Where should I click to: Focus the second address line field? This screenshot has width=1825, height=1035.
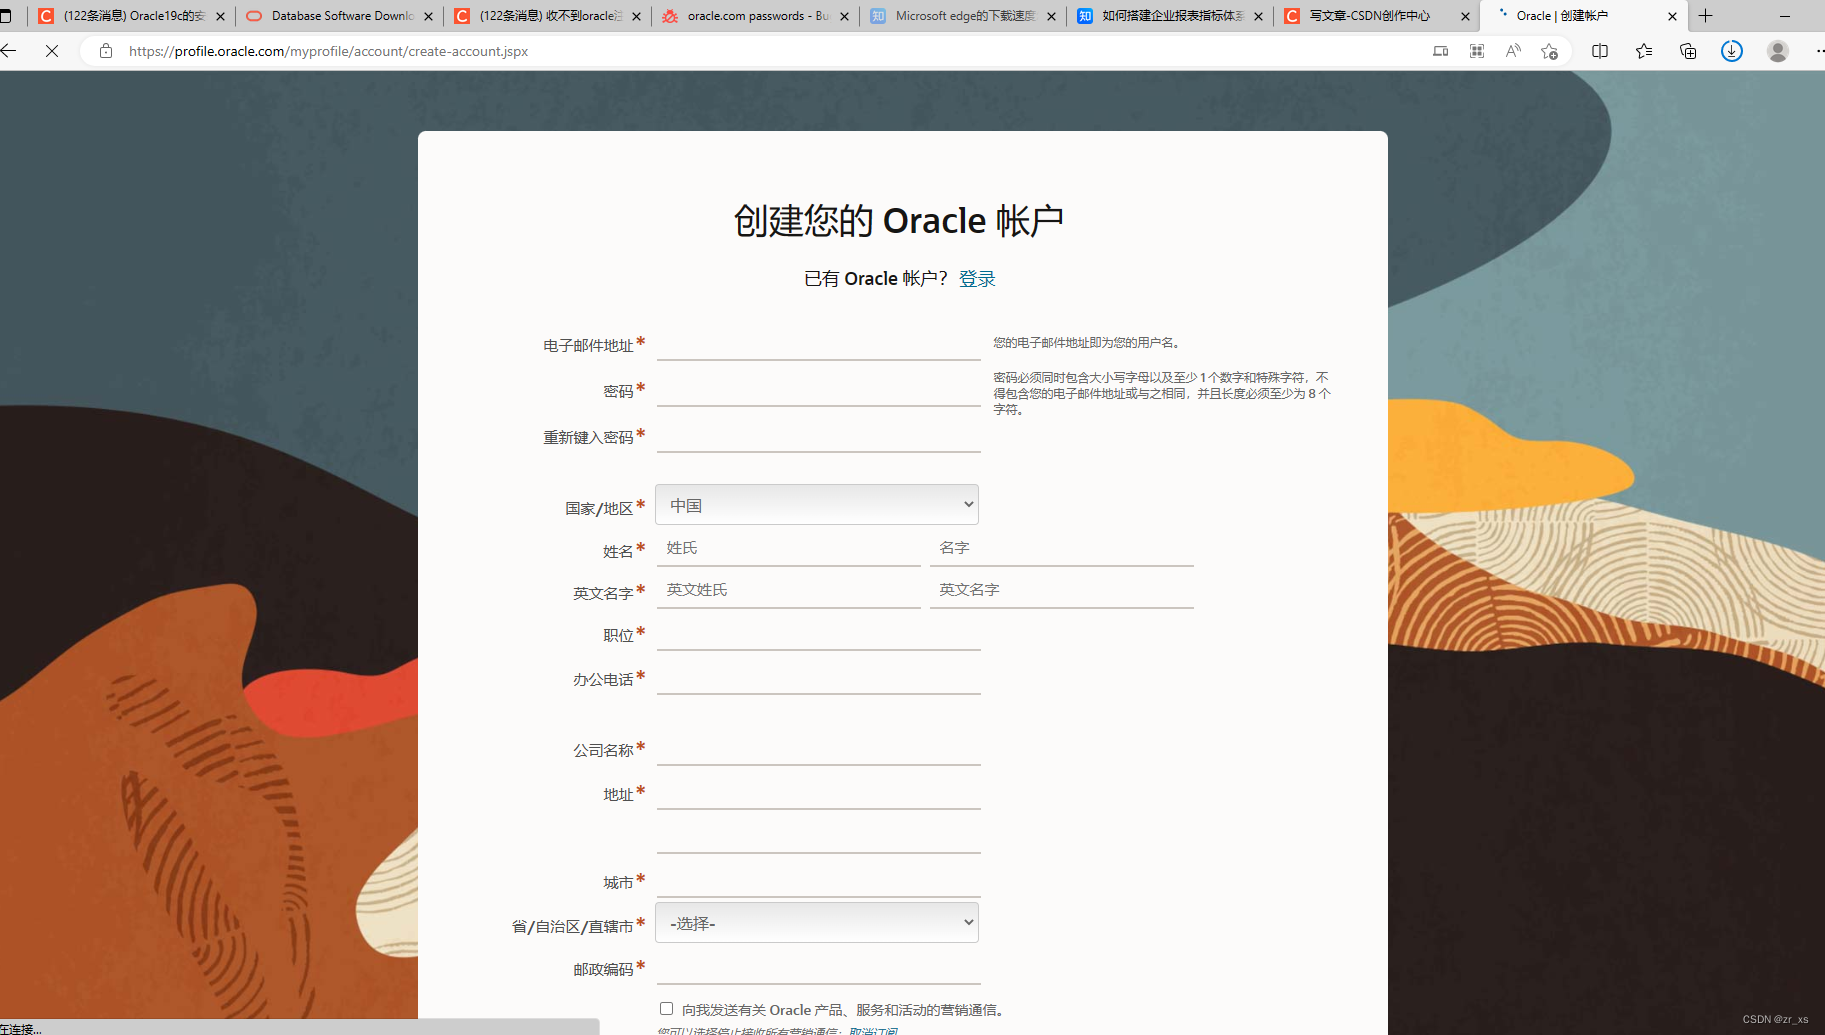point(818,836)
